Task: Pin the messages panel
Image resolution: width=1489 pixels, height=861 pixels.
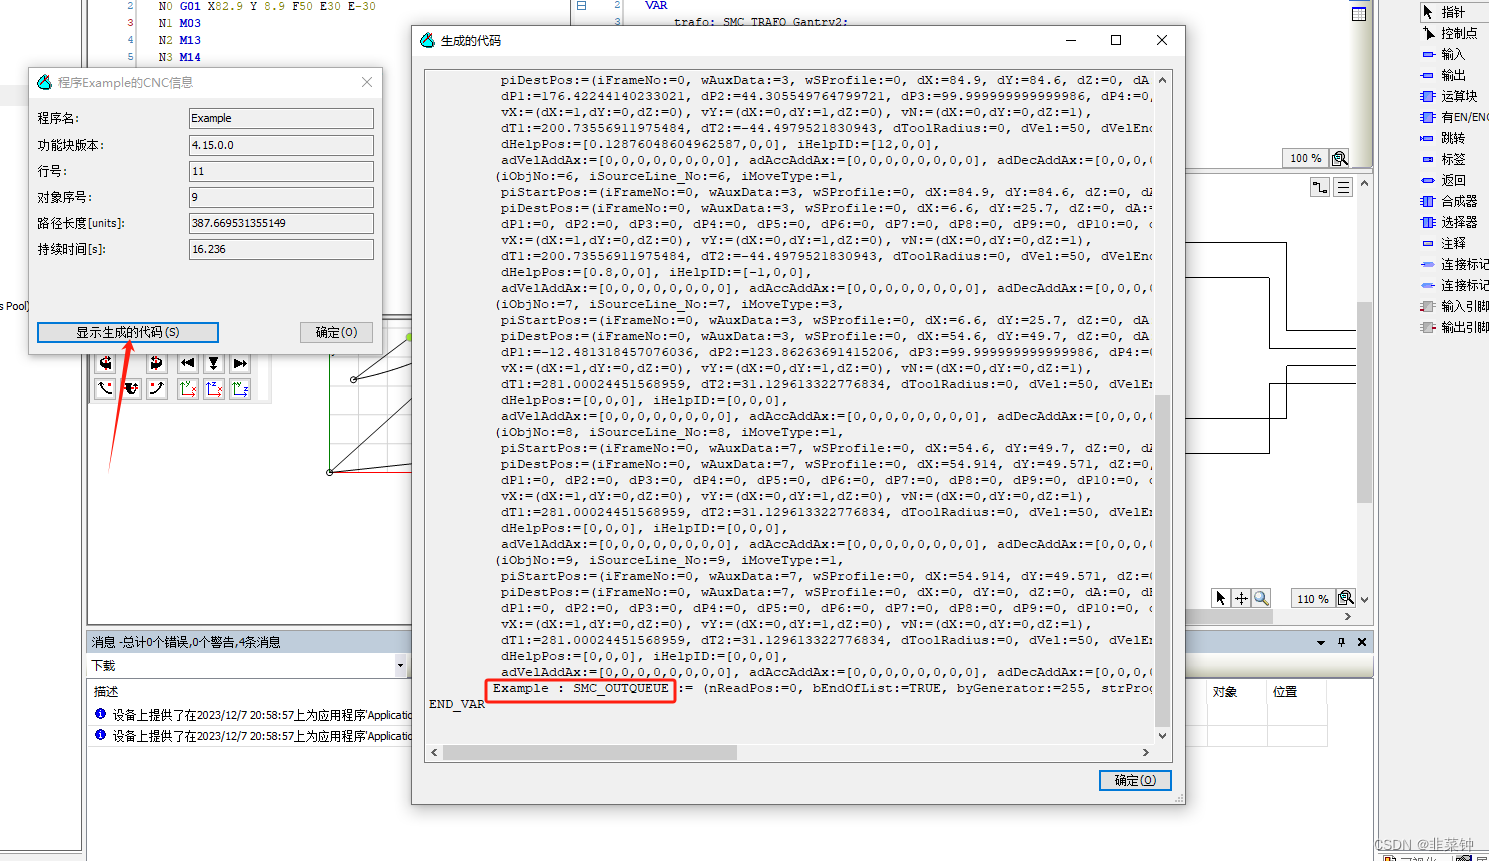Action: tap(1342, 642)
